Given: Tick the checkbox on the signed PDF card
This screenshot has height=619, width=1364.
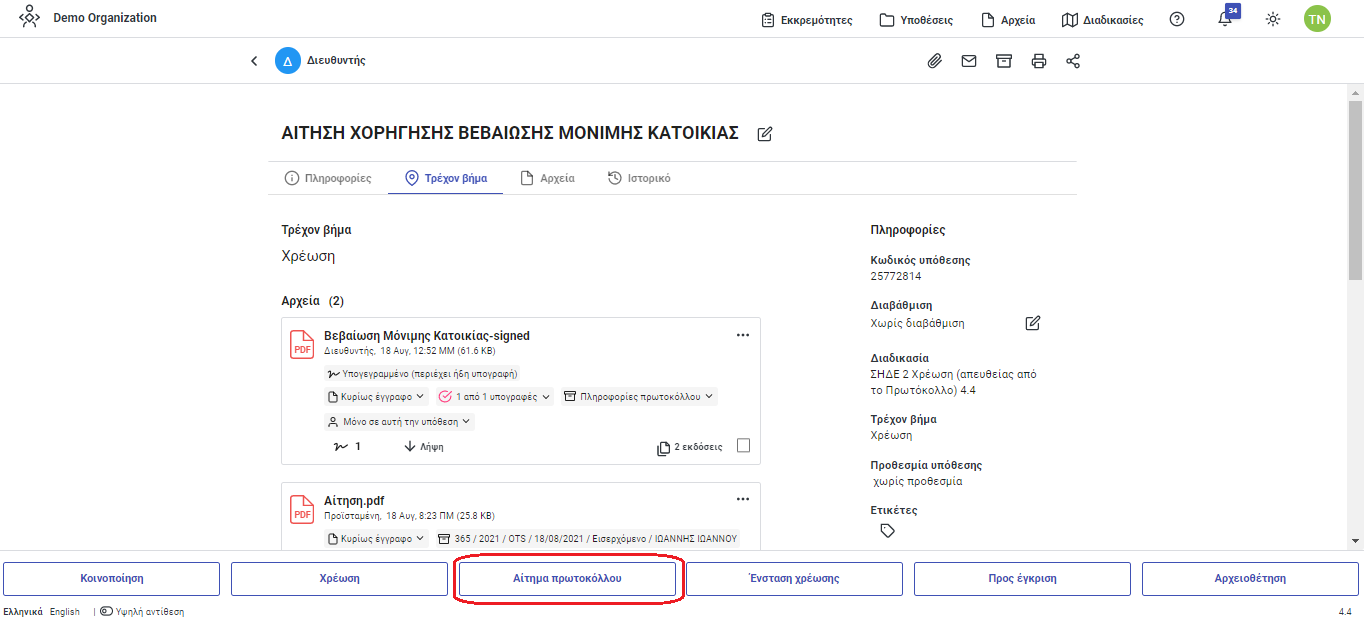Looking at the screenshot, I should [743, 446].
